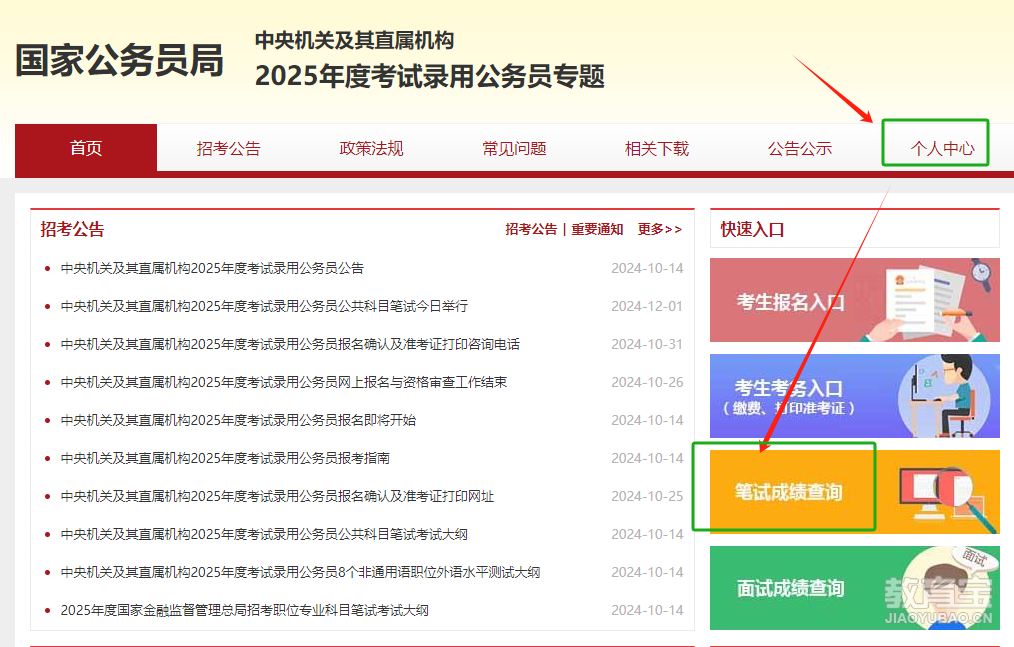This screenshot has width=1014, height=647.
Task: Open 网上报名与资格审查工作结束 announcement
Action: [x=283, y=382]
